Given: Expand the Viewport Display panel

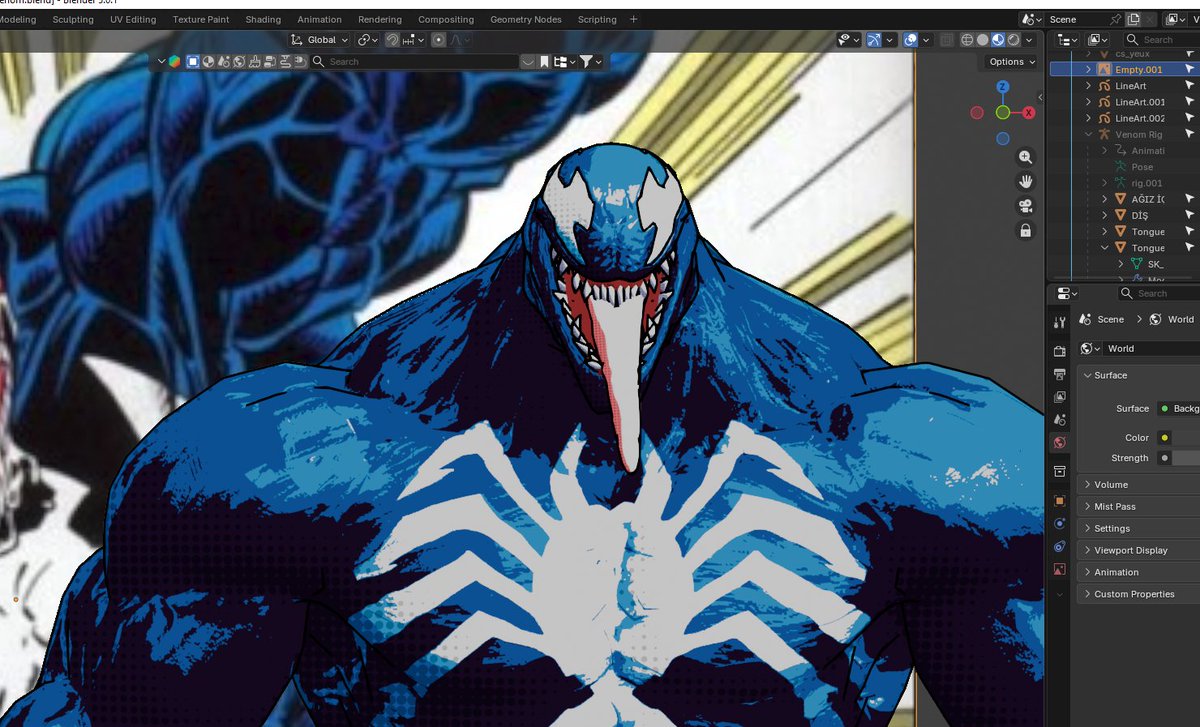Looking at the screenshot, I should 1140,550.
